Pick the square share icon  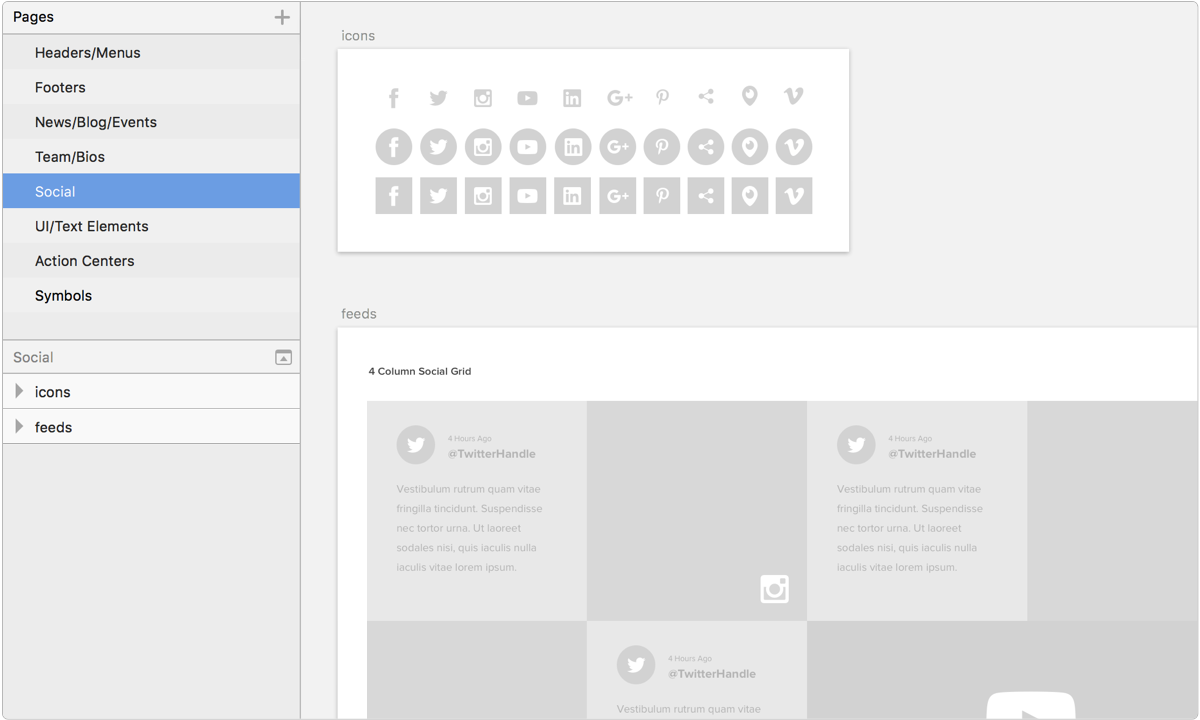pyautogui.click(x=706, y=196)
